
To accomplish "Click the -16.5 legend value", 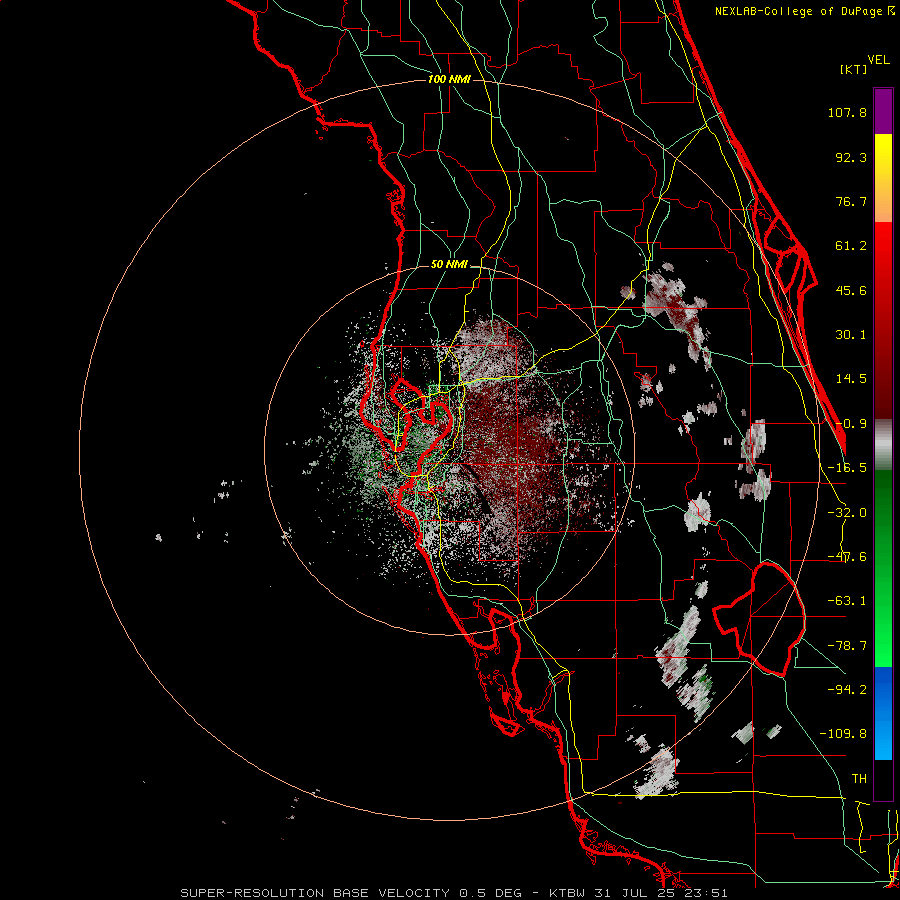I will pyautogui.click(x=847, y=468).
